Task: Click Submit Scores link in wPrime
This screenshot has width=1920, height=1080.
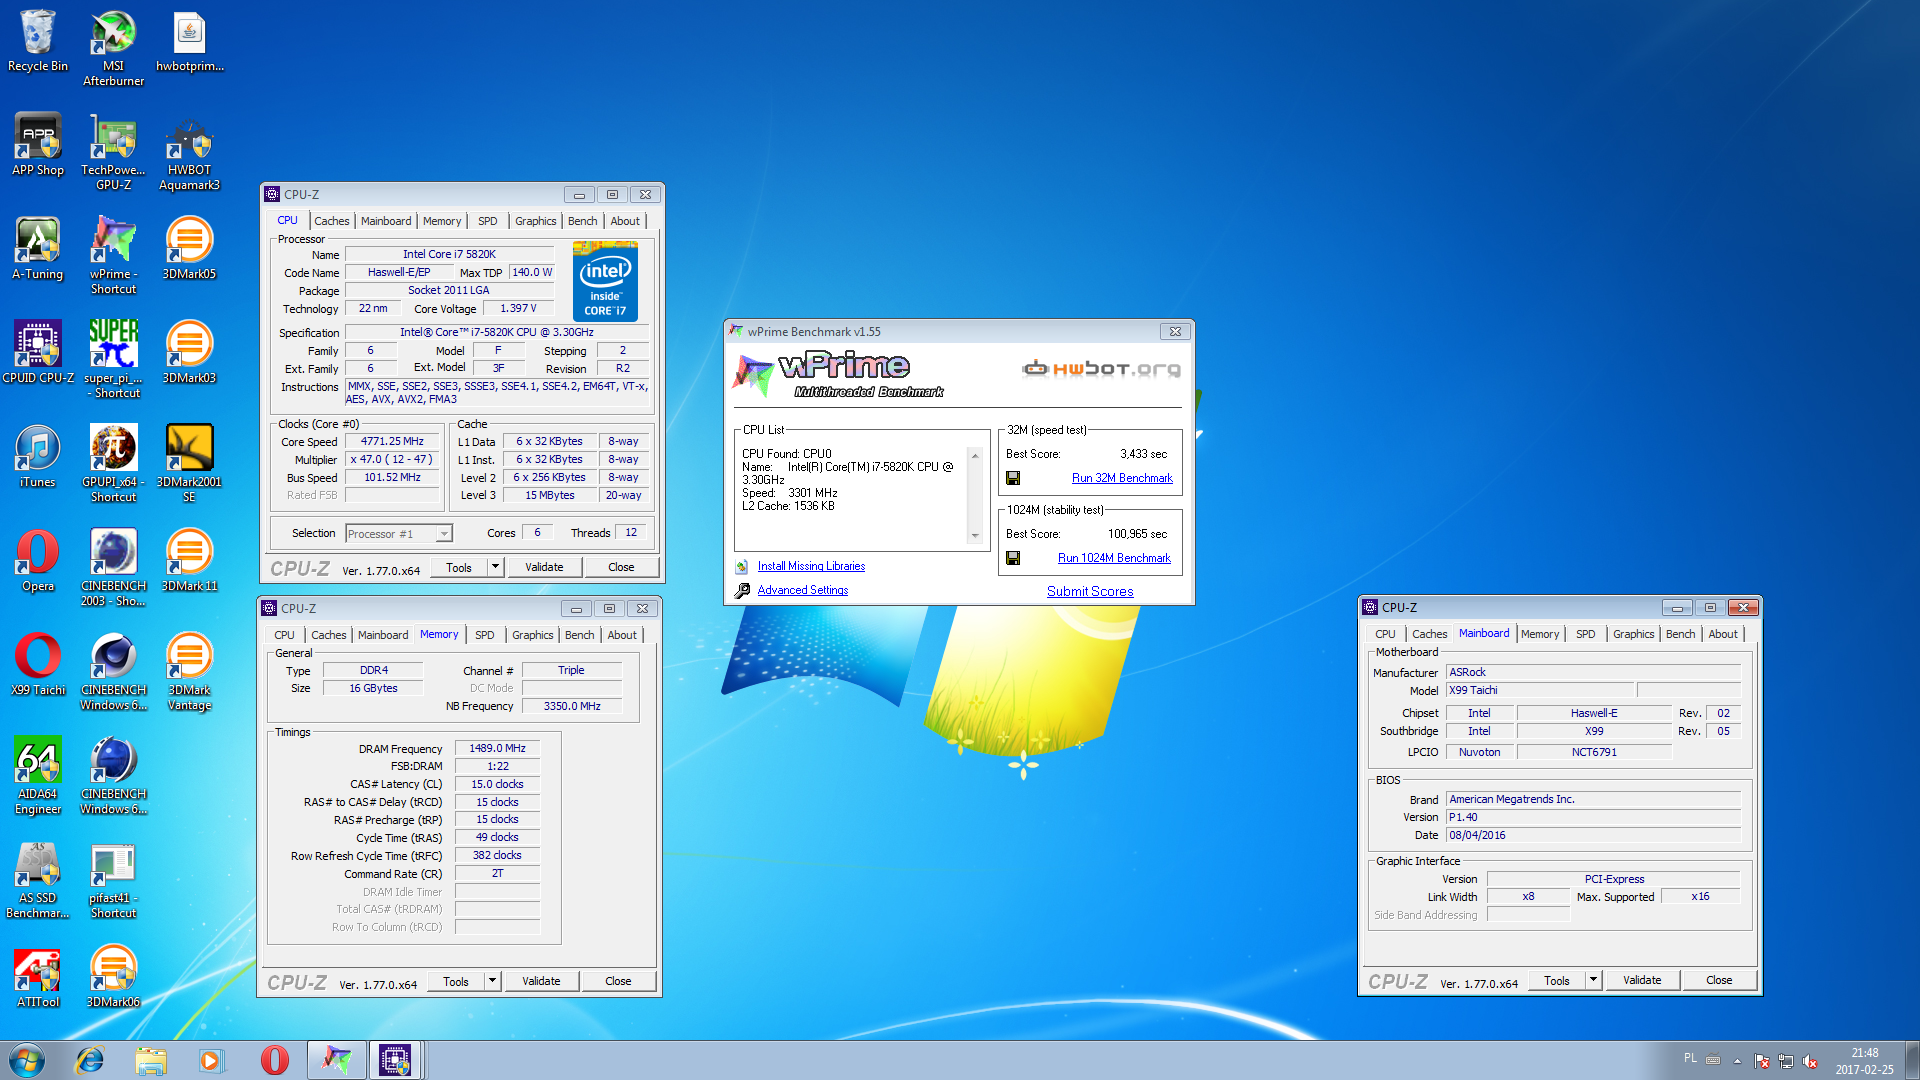Action: tap(1090, 591)
